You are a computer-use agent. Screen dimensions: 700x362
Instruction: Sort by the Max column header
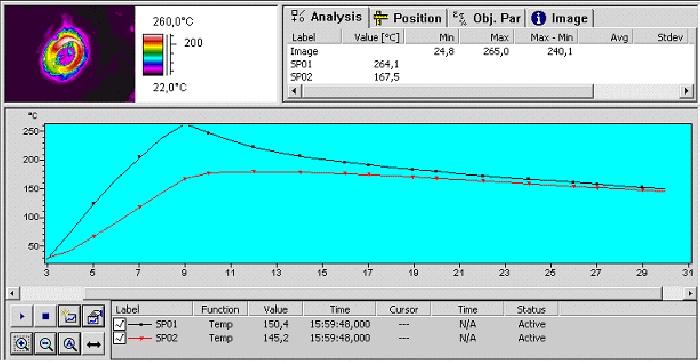pos(487,37)
